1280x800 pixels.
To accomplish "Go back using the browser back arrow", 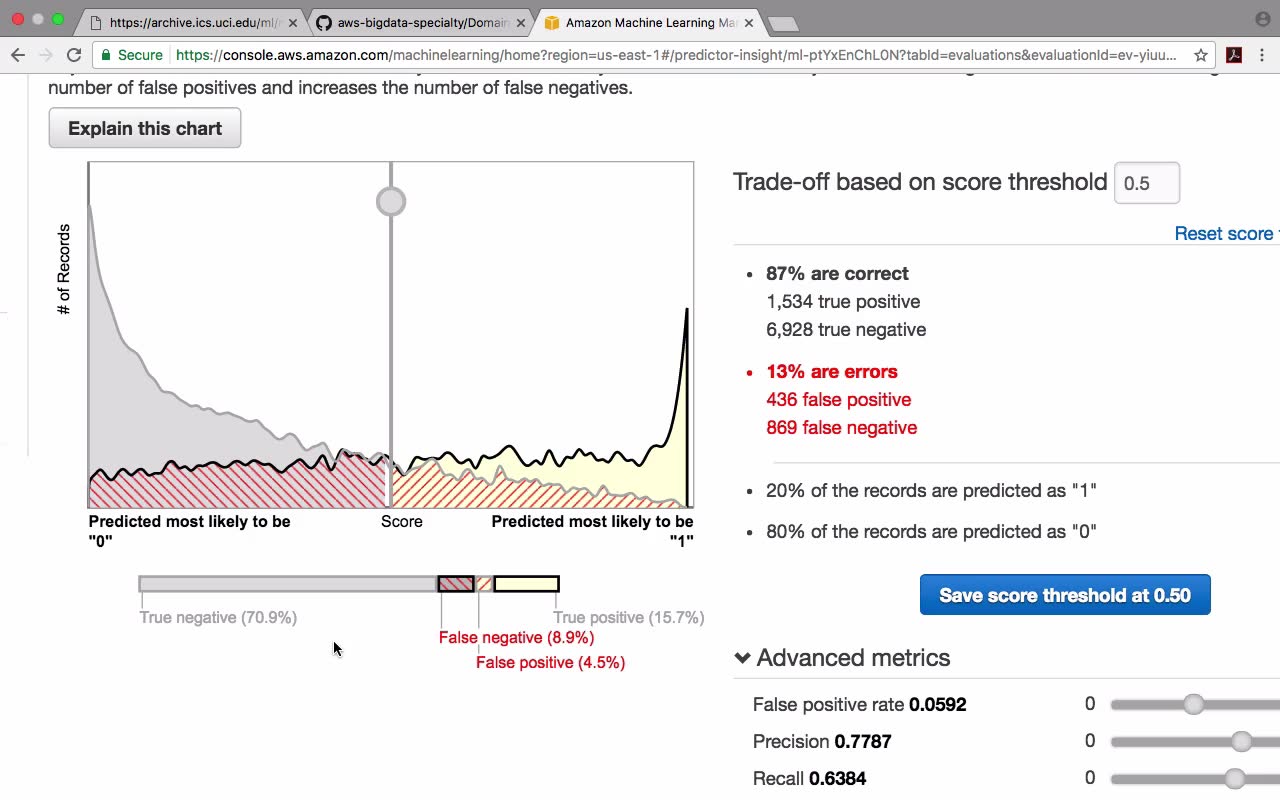I will [18, 55].
